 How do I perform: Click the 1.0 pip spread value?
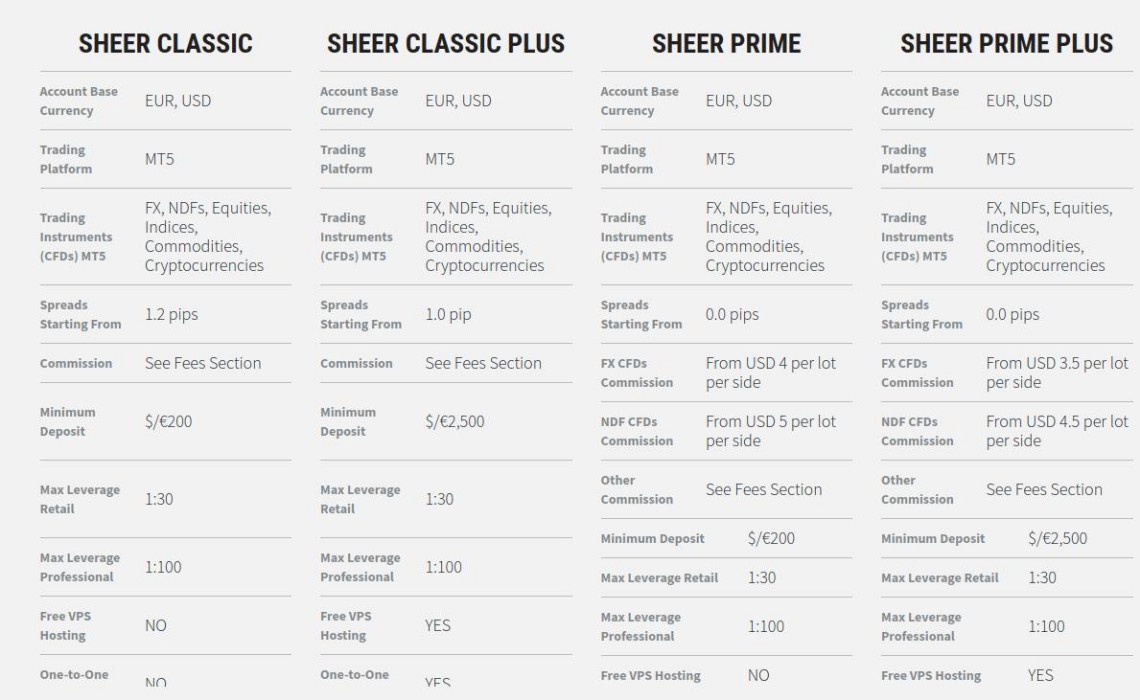click(x=449, y=315)
